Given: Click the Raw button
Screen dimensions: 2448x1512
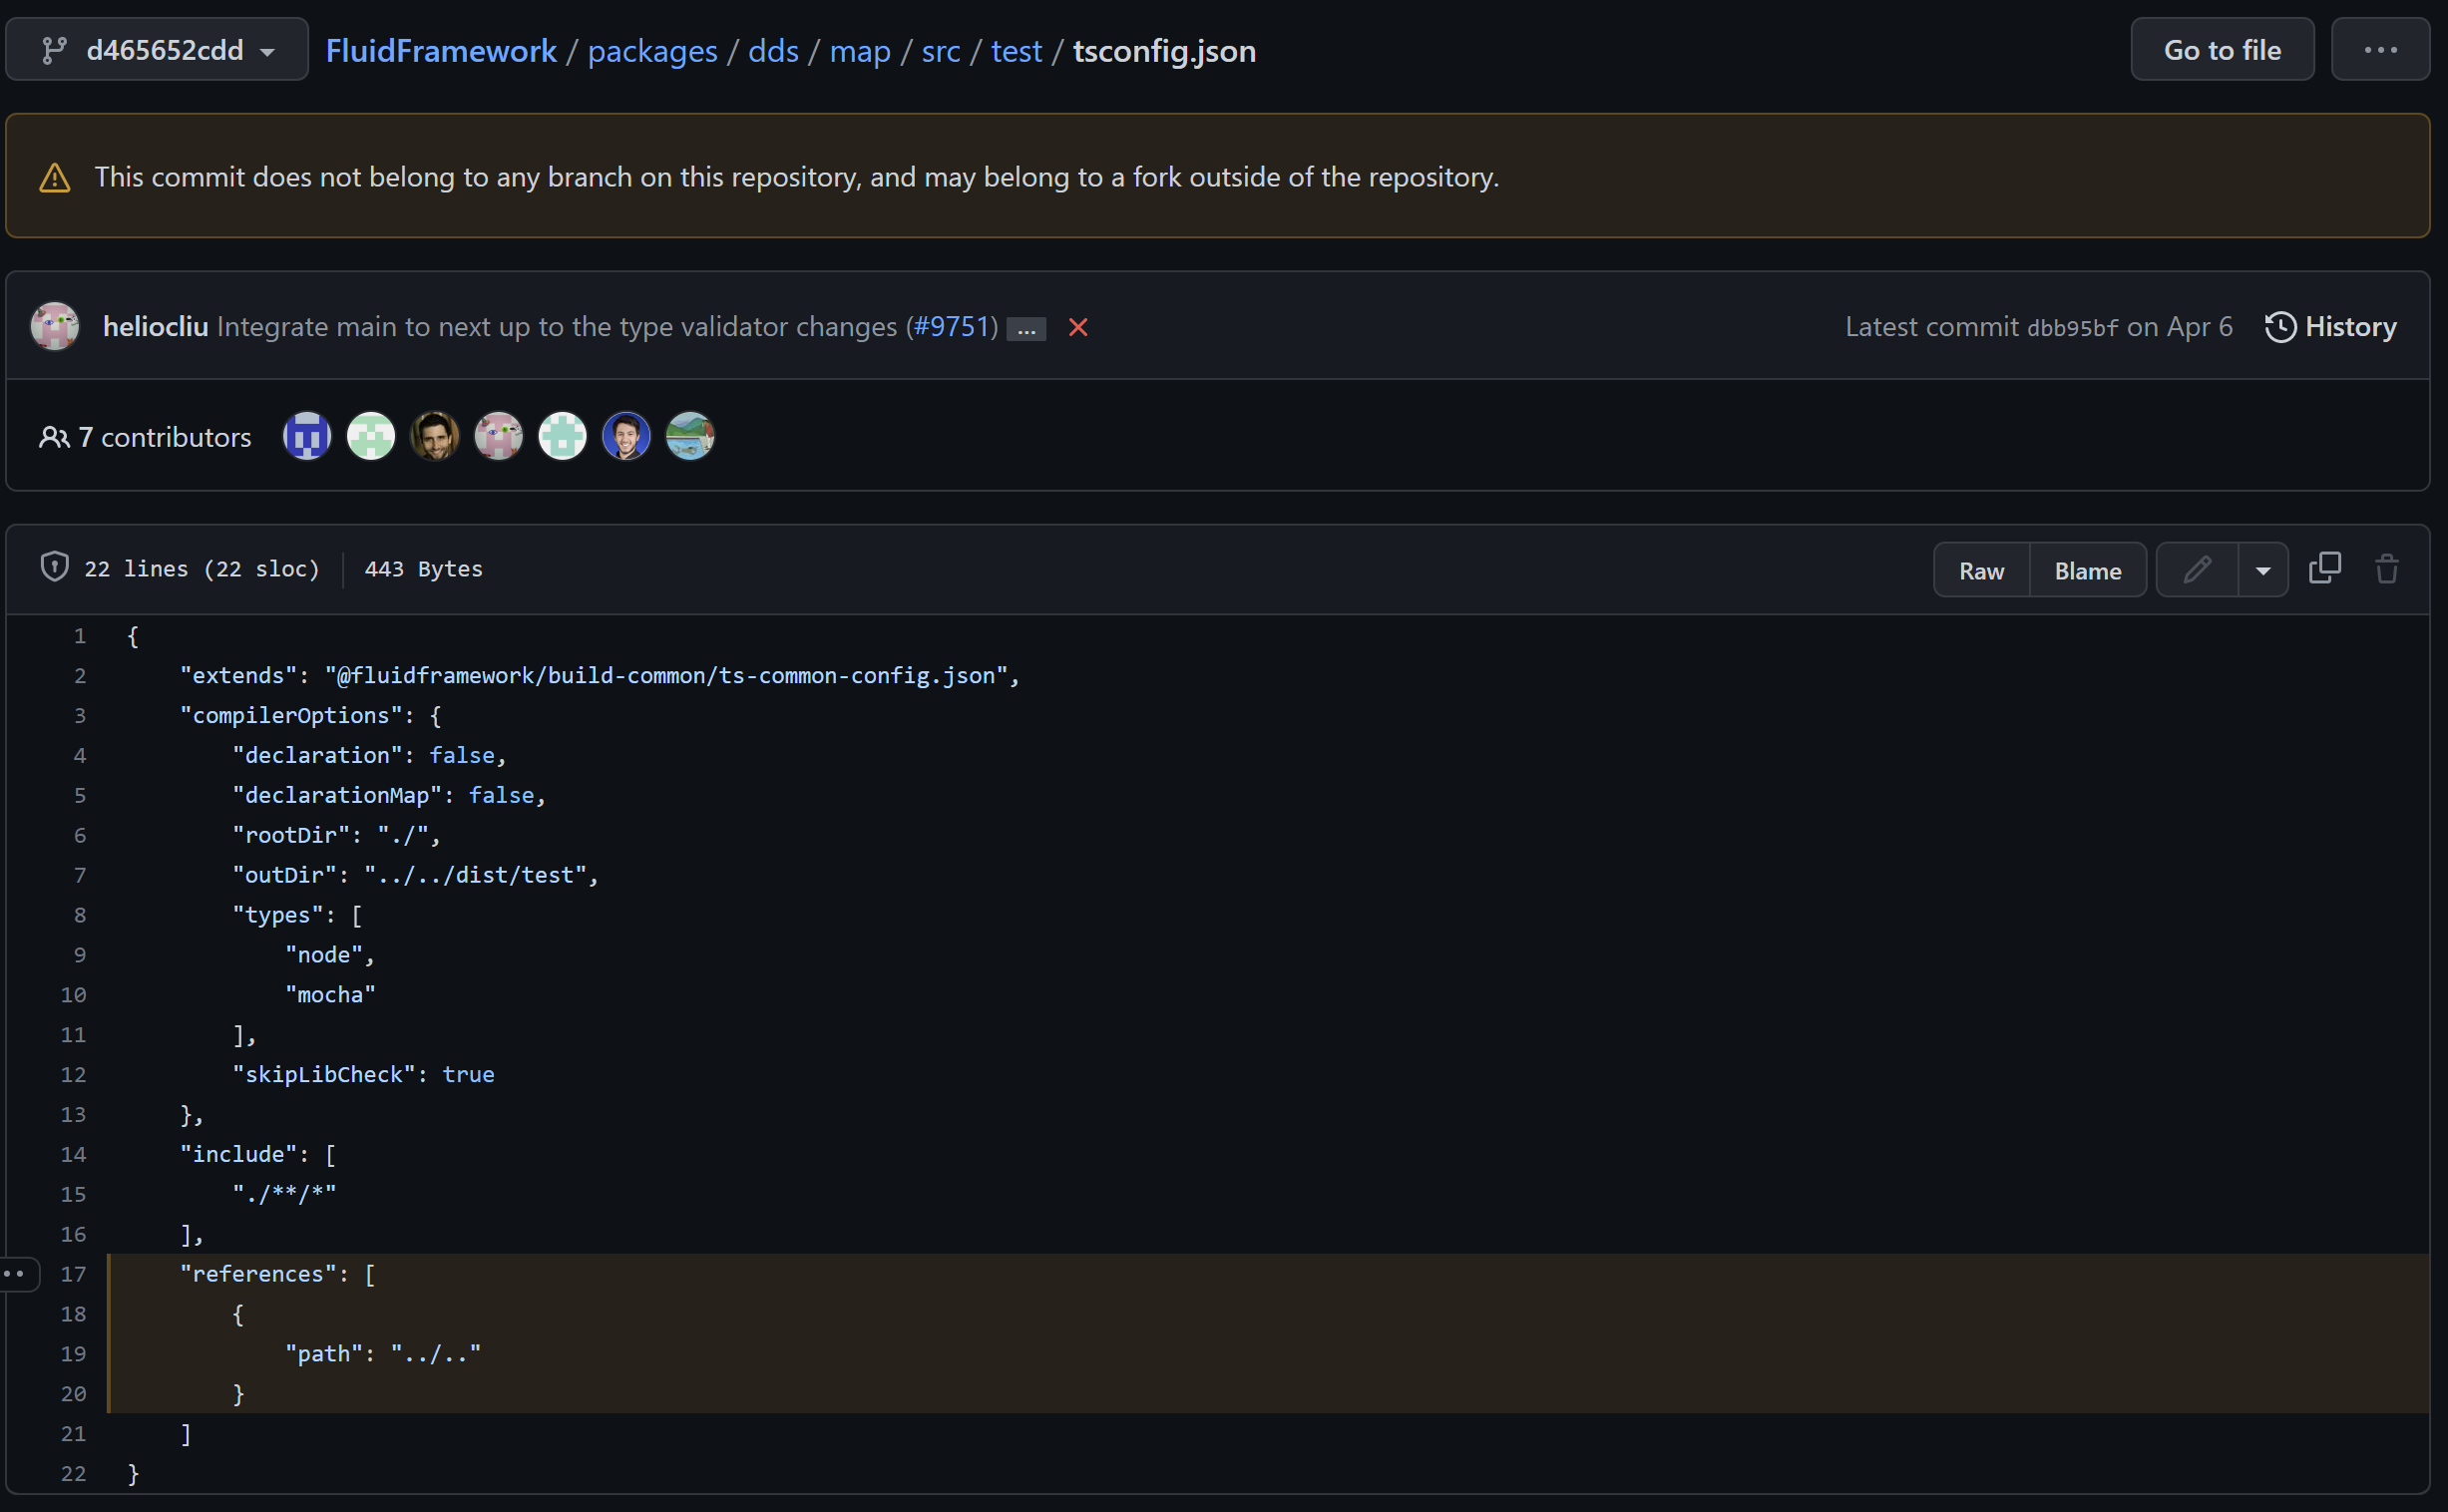Looking at the screenshot, I should coord(1980,571).
